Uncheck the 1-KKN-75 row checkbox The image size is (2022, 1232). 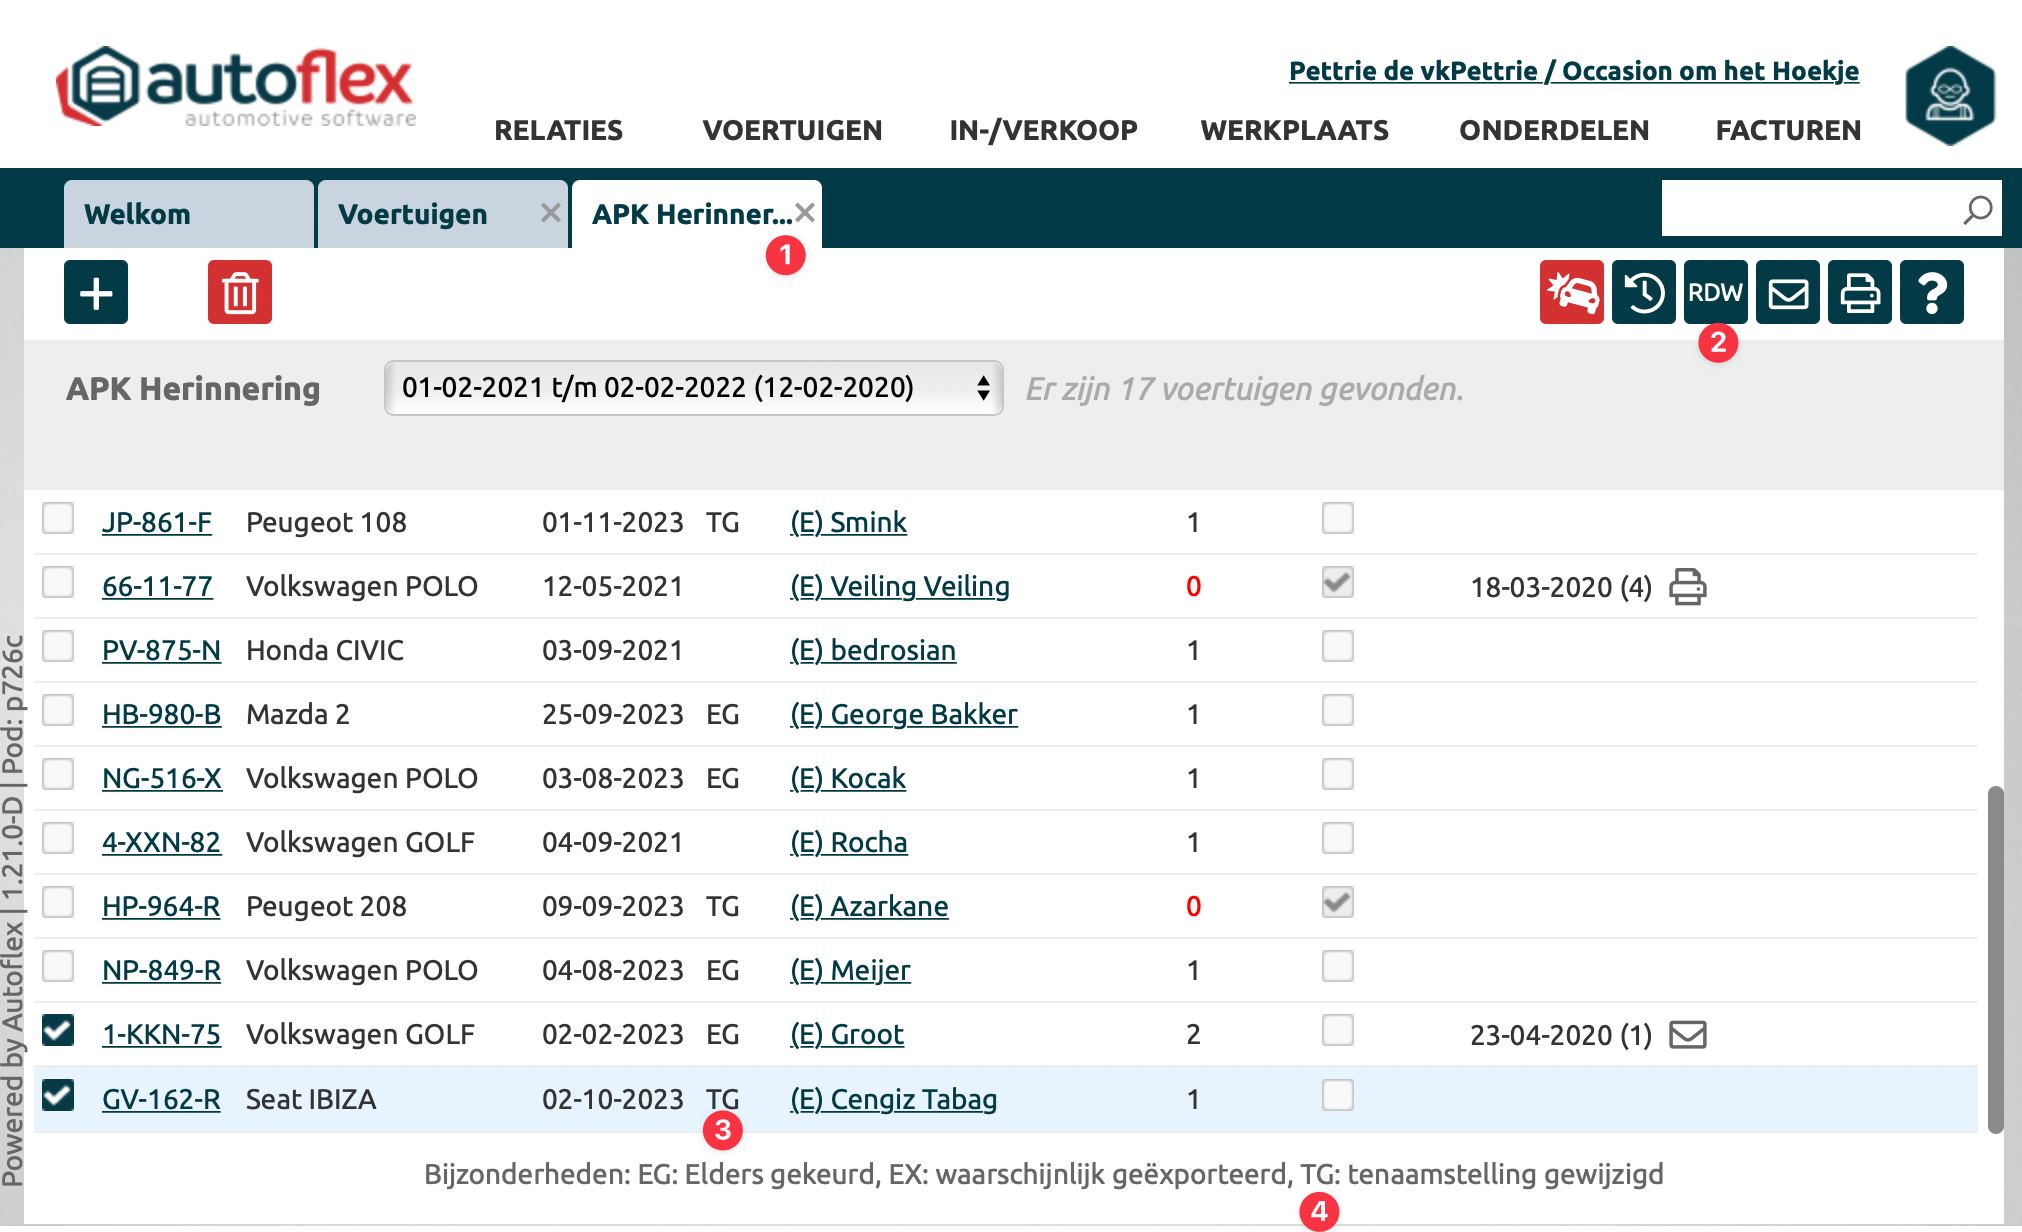click(x=58, y=1031)
